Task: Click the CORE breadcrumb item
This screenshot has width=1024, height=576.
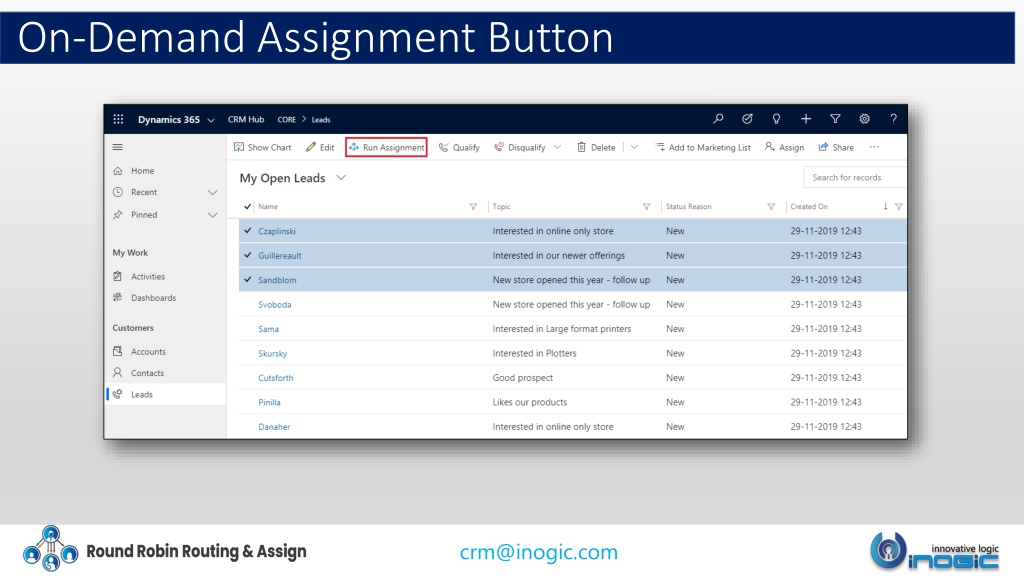Action: (287, 120)
